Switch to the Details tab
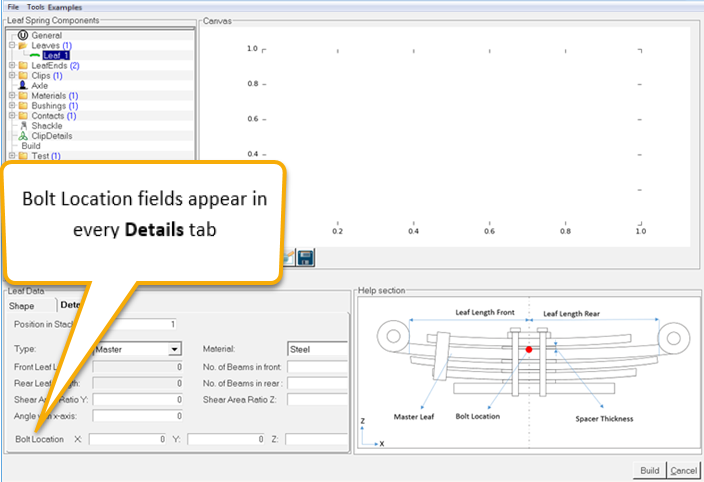704x482 pixels. click(70, 305)
